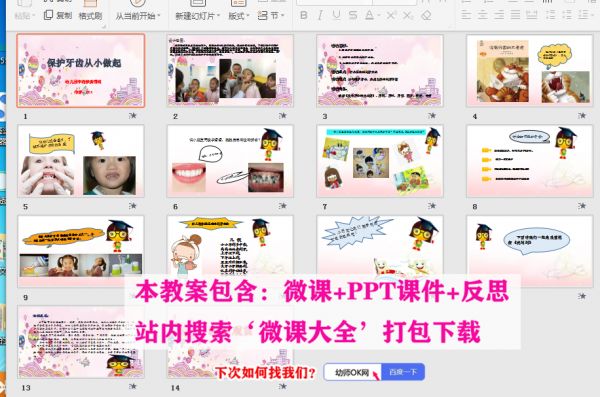Click the Italic formatting icon
This screenshot has height=397, width=600.
point(320,15)
